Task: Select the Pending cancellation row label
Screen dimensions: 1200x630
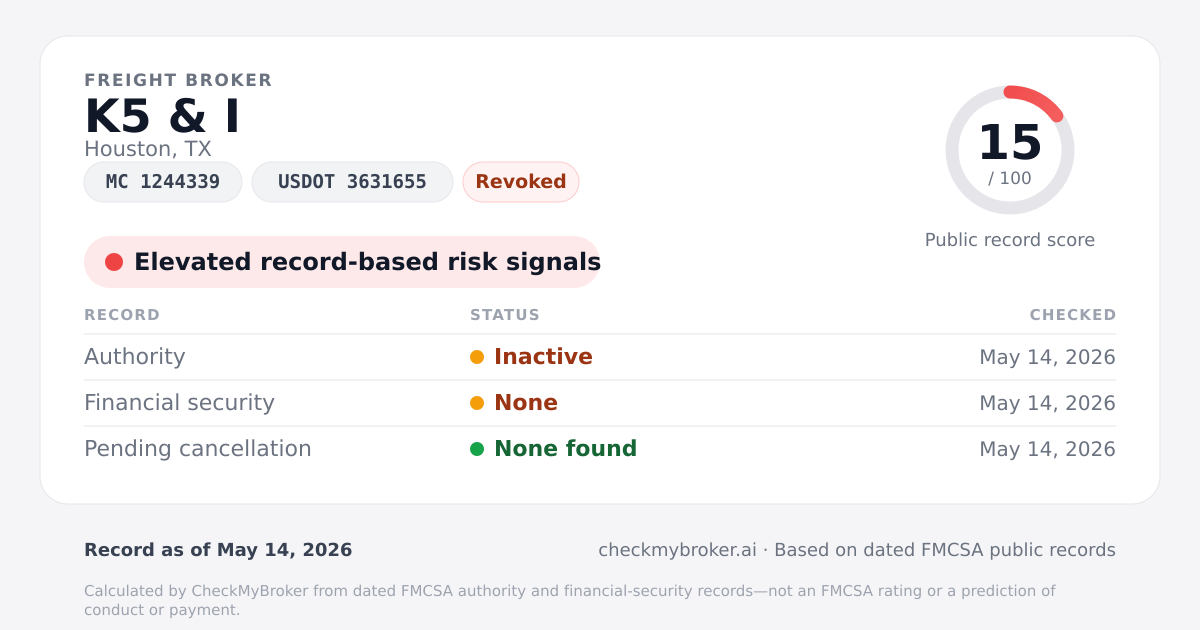Action: point(198,449)
